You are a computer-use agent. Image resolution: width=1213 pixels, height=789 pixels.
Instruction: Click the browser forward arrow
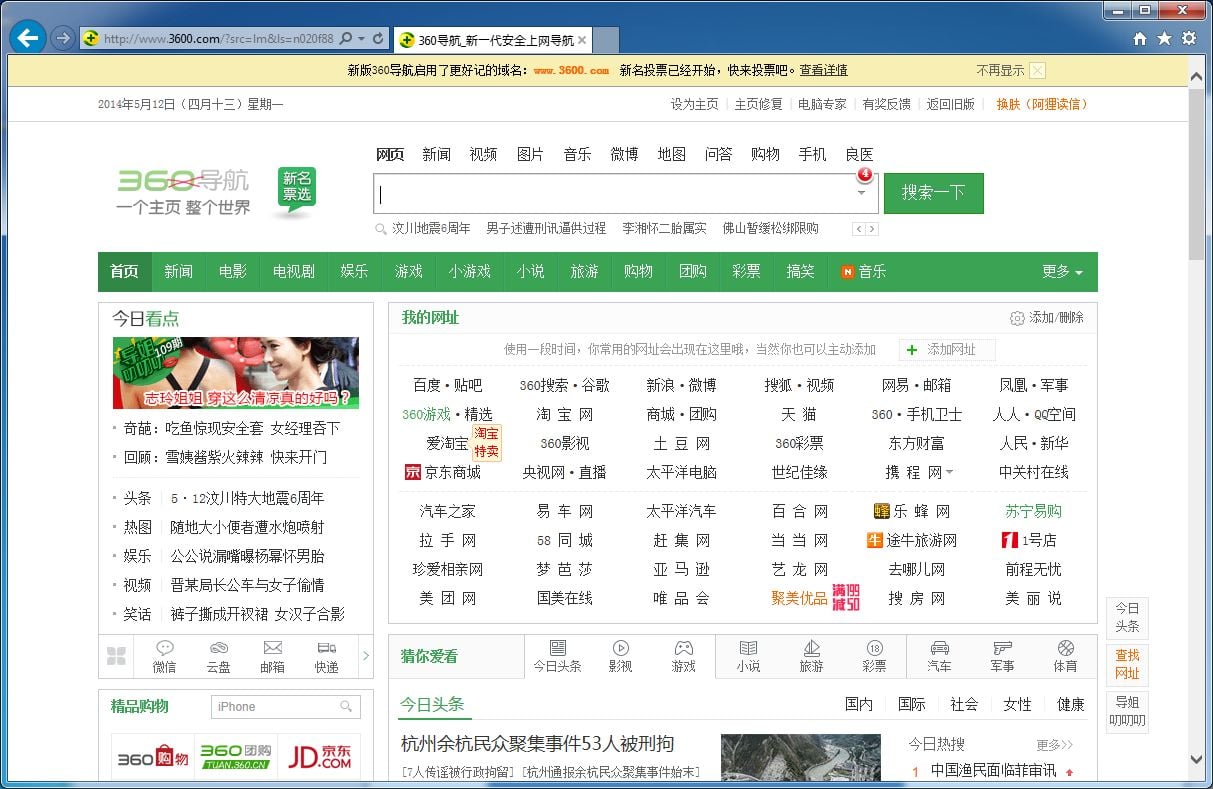point(62,39)
